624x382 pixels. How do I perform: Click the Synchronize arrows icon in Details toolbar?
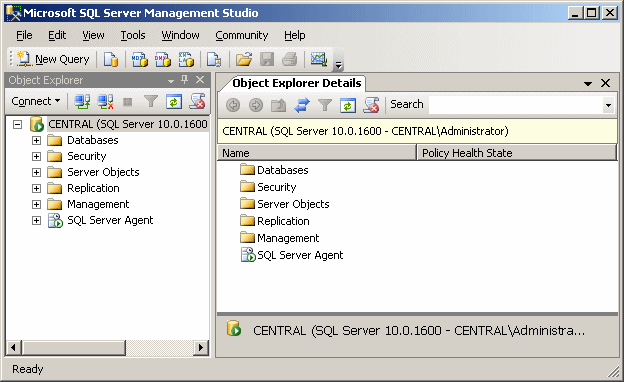[302, 105]
